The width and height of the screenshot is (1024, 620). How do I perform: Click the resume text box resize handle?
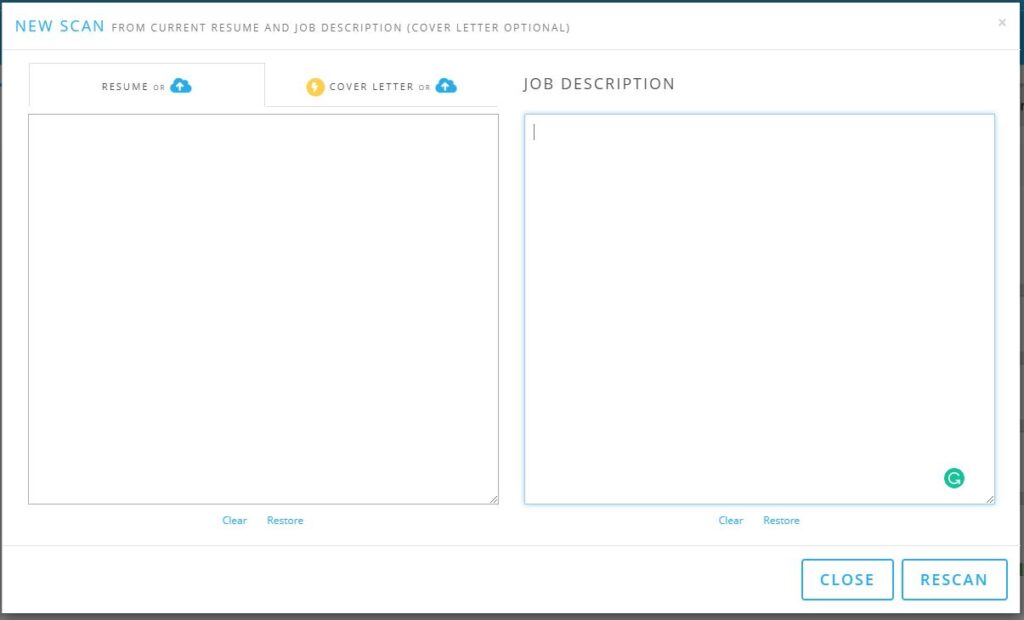493,499
